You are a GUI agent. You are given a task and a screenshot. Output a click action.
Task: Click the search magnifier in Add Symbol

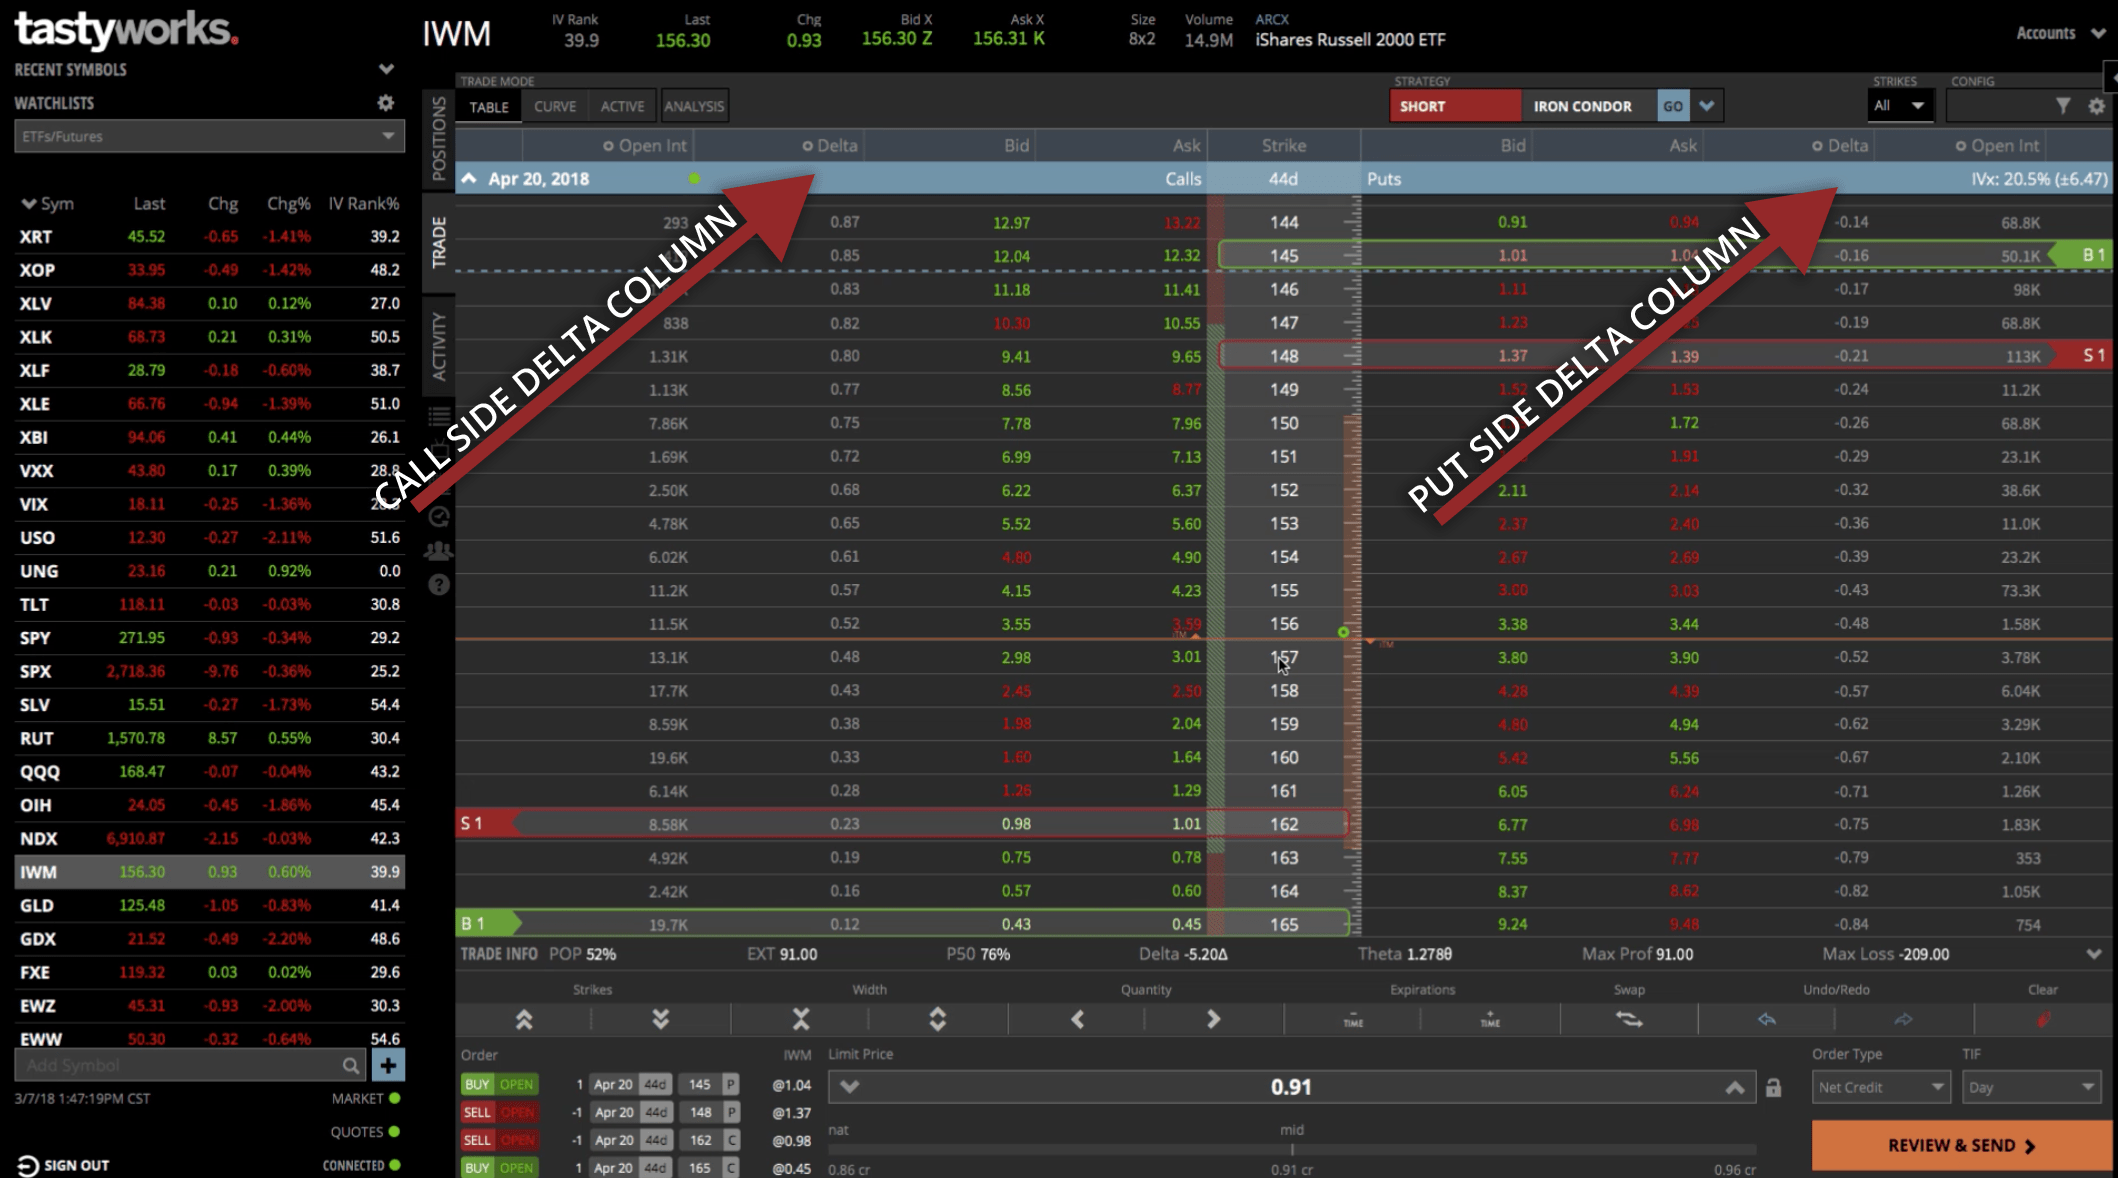click(x=350, y=1066)
